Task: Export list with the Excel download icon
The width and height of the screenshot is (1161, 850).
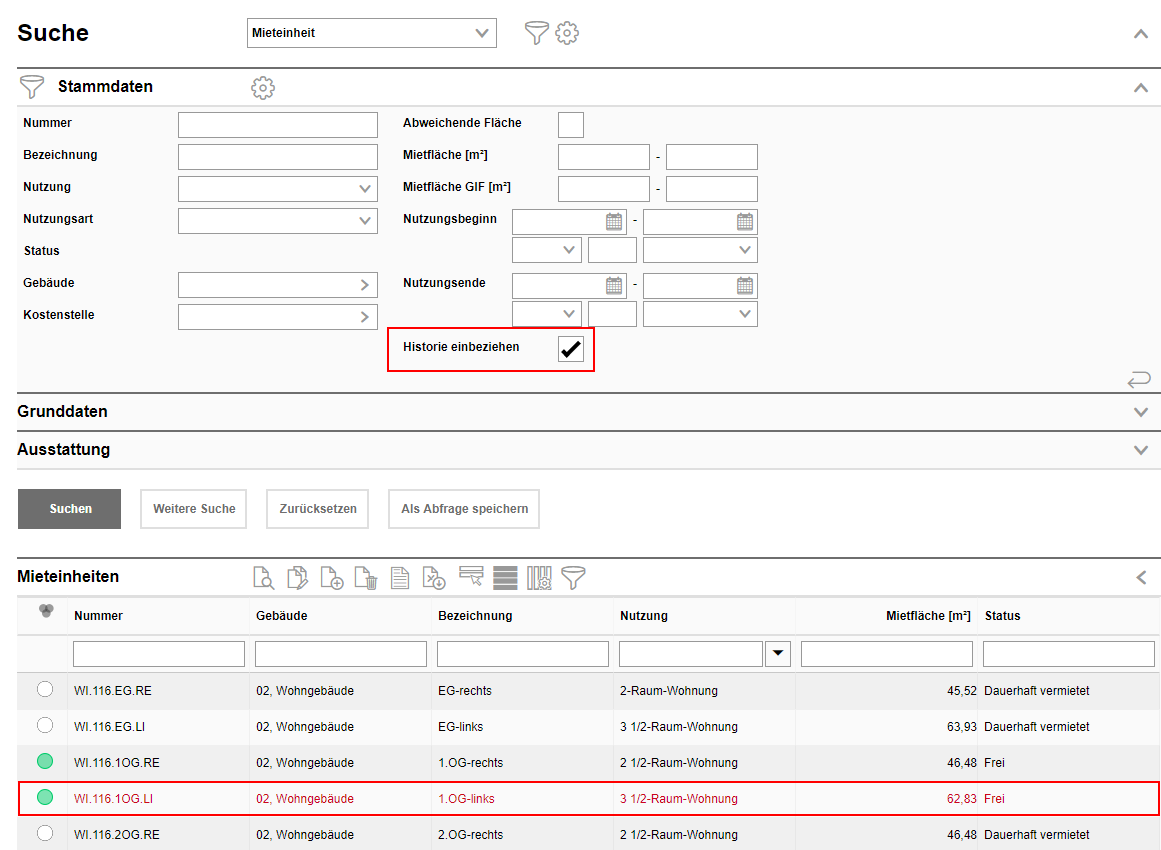Action: 434,578
